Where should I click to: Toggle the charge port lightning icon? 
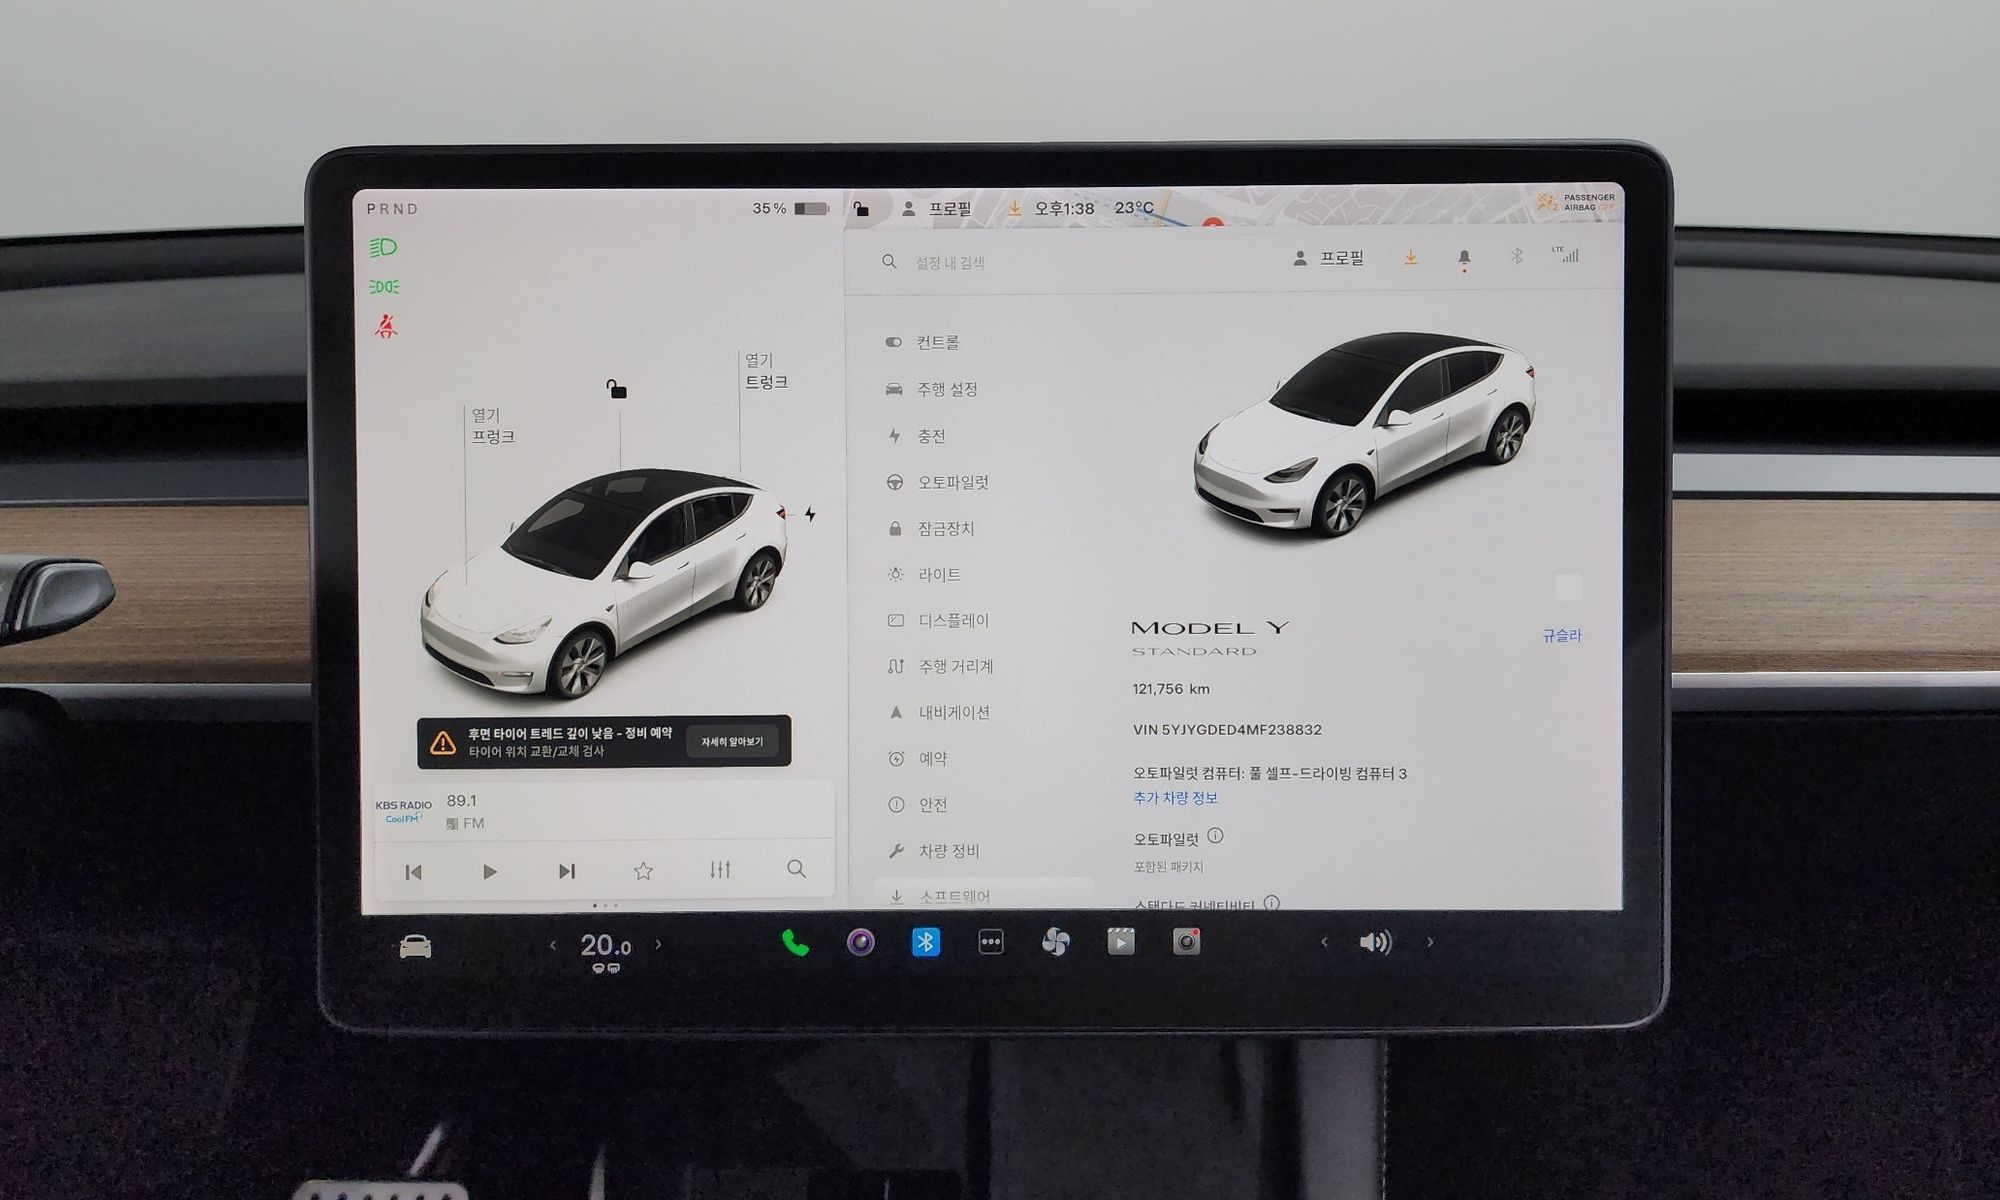(x=810, y=514)
